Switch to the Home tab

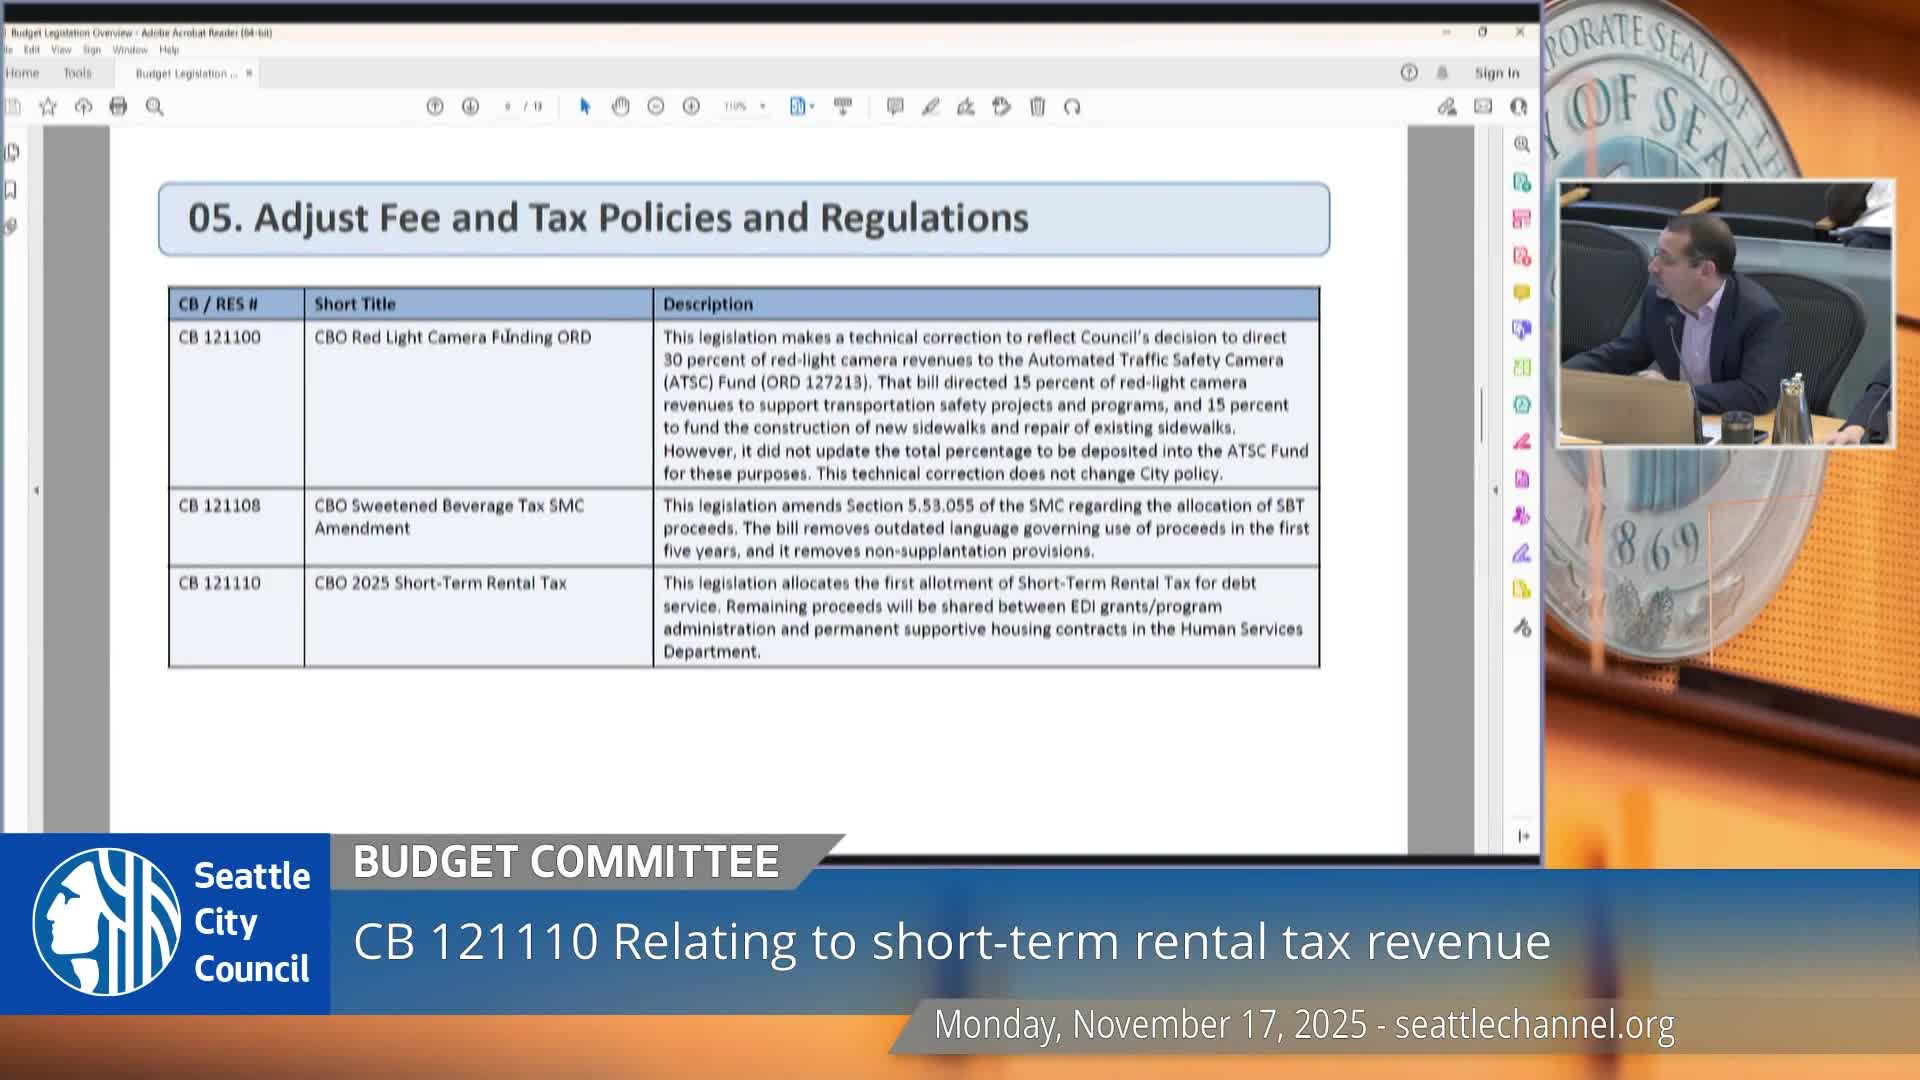tap(22, 72)
